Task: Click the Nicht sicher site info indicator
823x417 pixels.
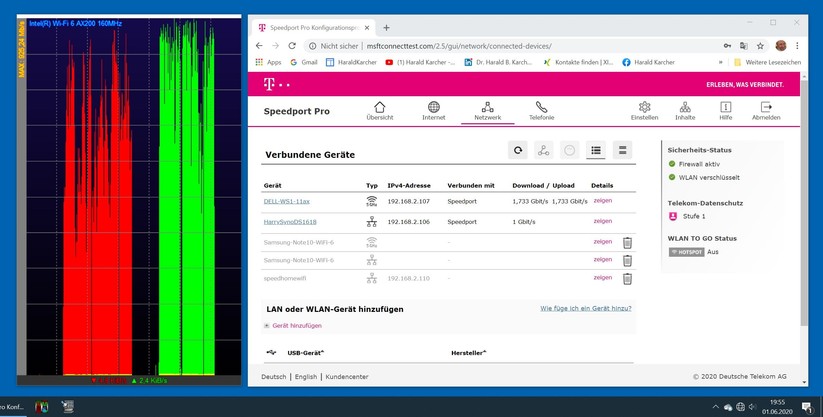Action: (x=333, y=46)
